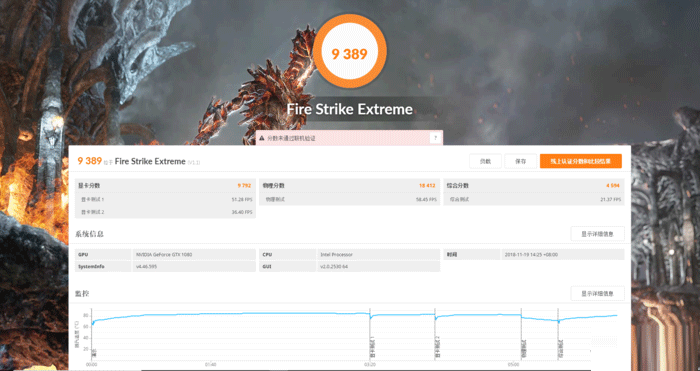Click the warning triangle icon in pink banner
This screenshot has width=700, height=371.
click(262, 138)
